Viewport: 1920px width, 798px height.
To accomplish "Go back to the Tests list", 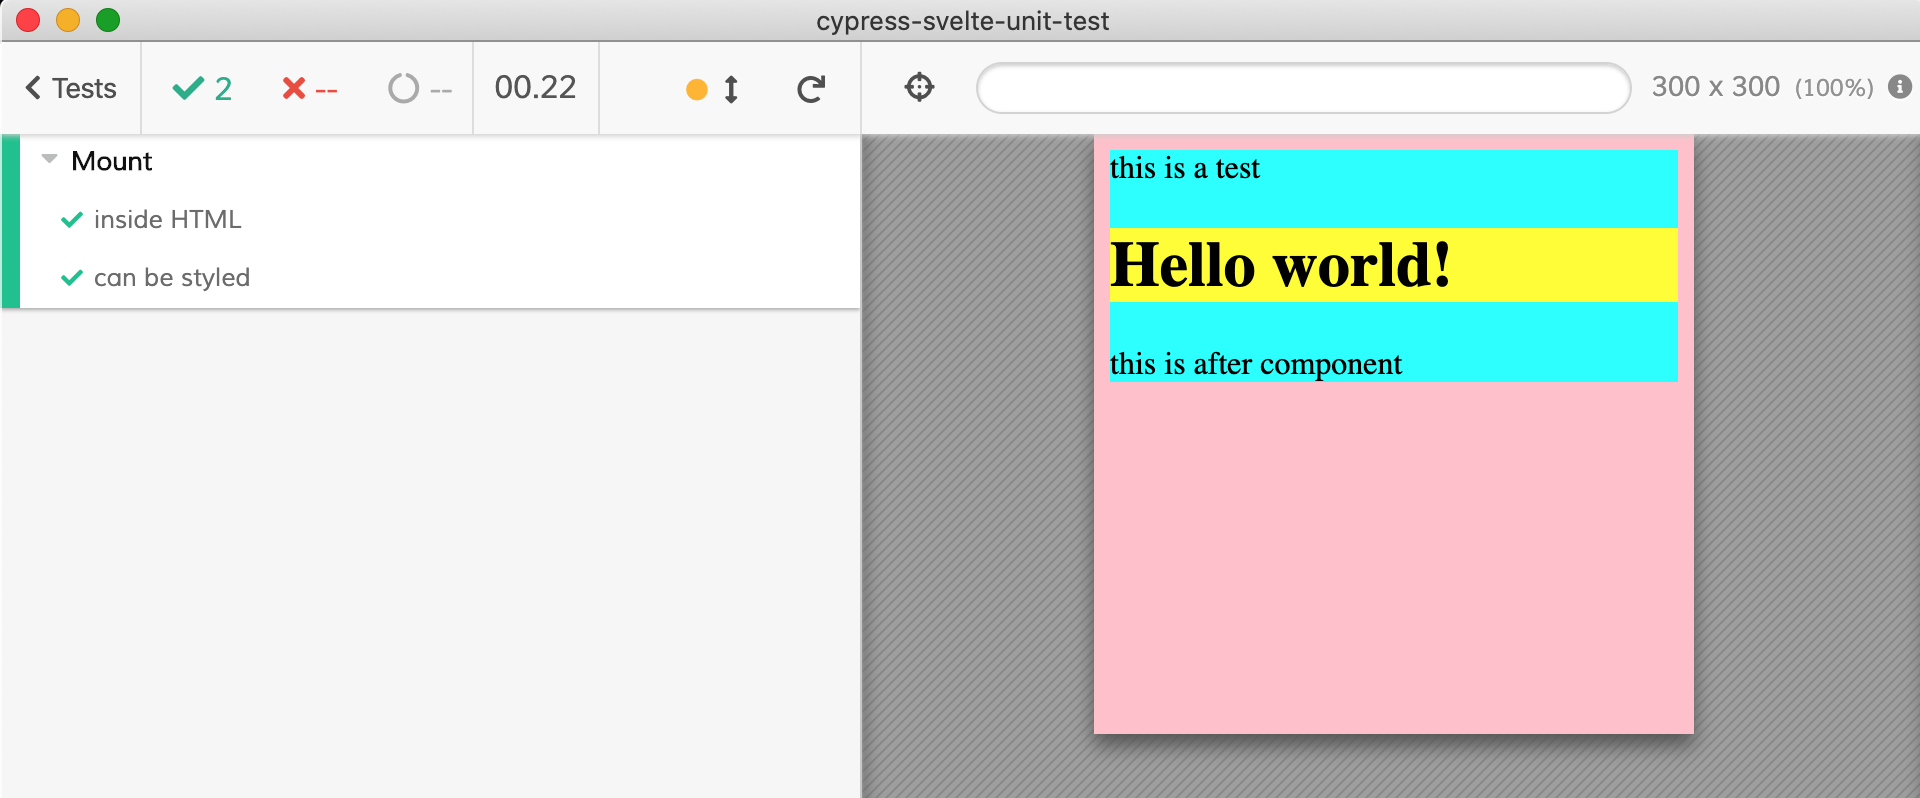I will (71, 88).
